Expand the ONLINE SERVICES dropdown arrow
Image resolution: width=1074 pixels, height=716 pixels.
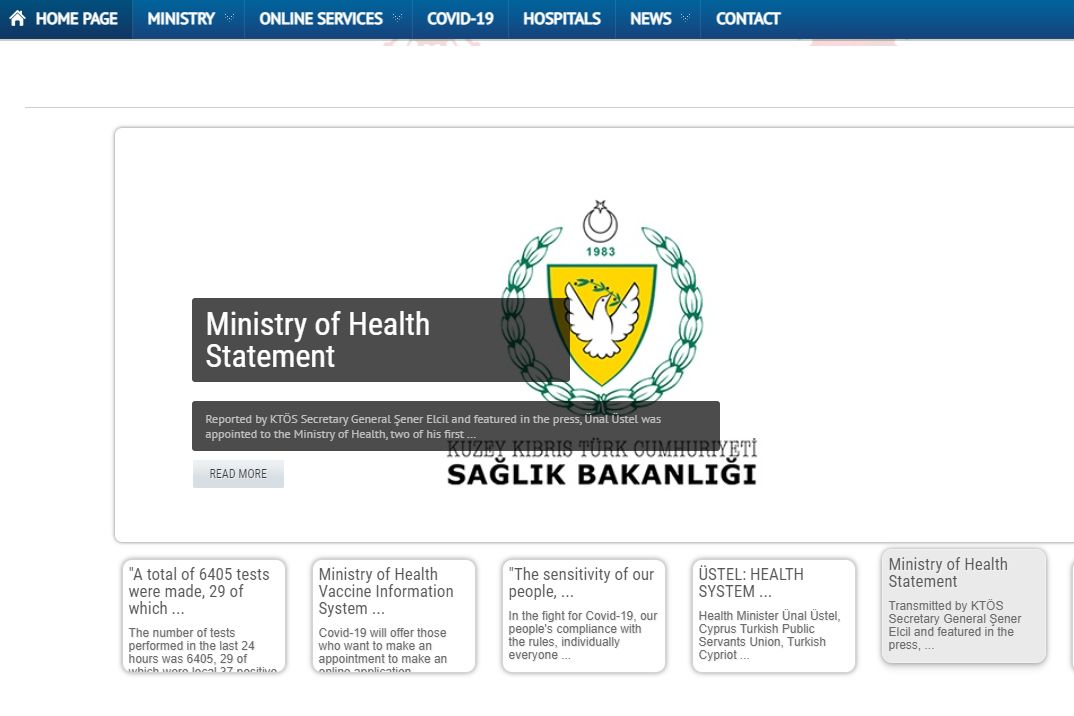pos(397,18)
